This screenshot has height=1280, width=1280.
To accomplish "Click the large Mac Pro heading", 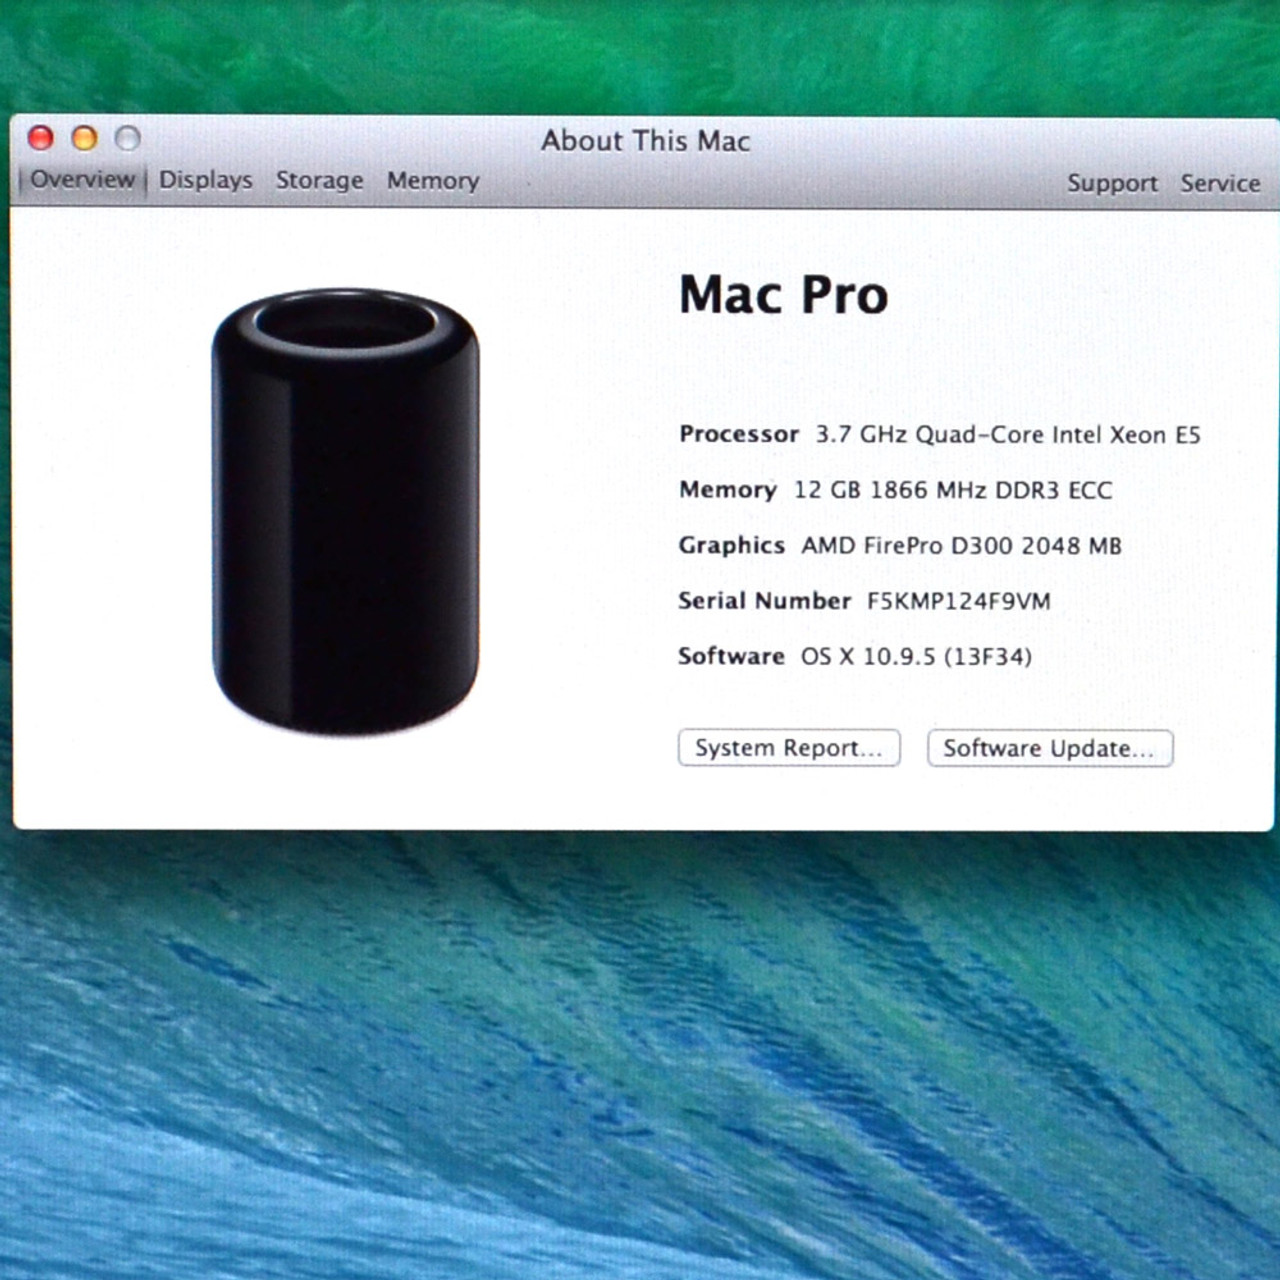I will click(783, 295).
